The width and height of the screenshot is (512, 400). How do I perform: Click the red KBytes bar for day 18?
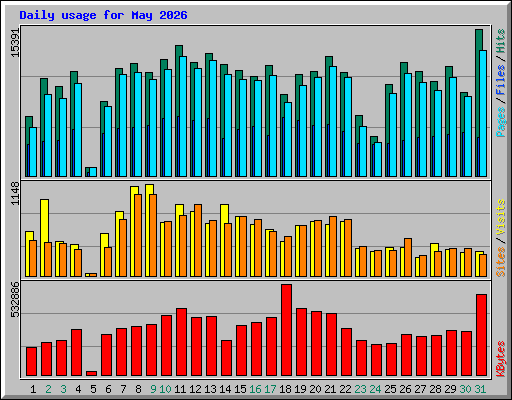point(286,330)
